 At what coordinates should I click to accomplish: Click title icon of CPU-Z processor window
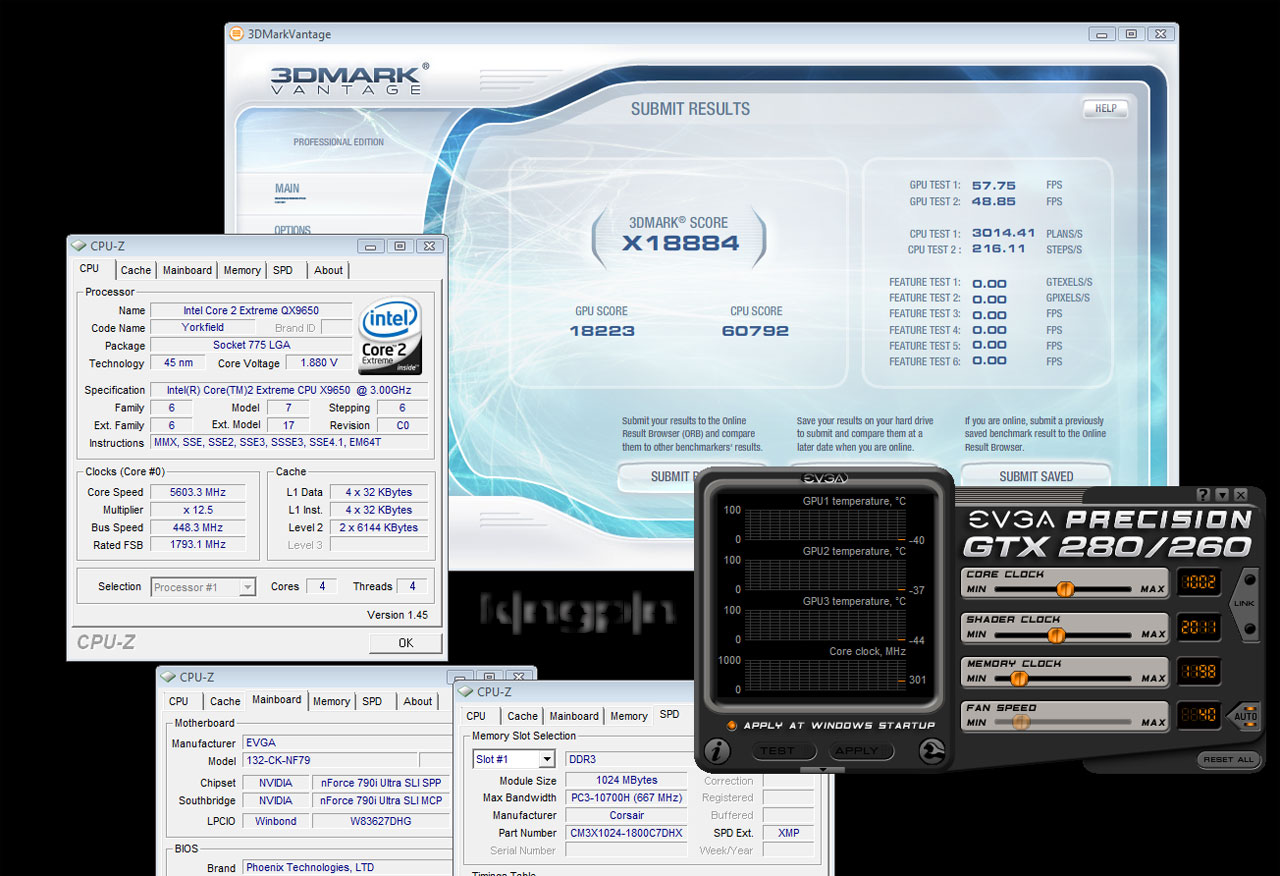click(x=79, y=246)
